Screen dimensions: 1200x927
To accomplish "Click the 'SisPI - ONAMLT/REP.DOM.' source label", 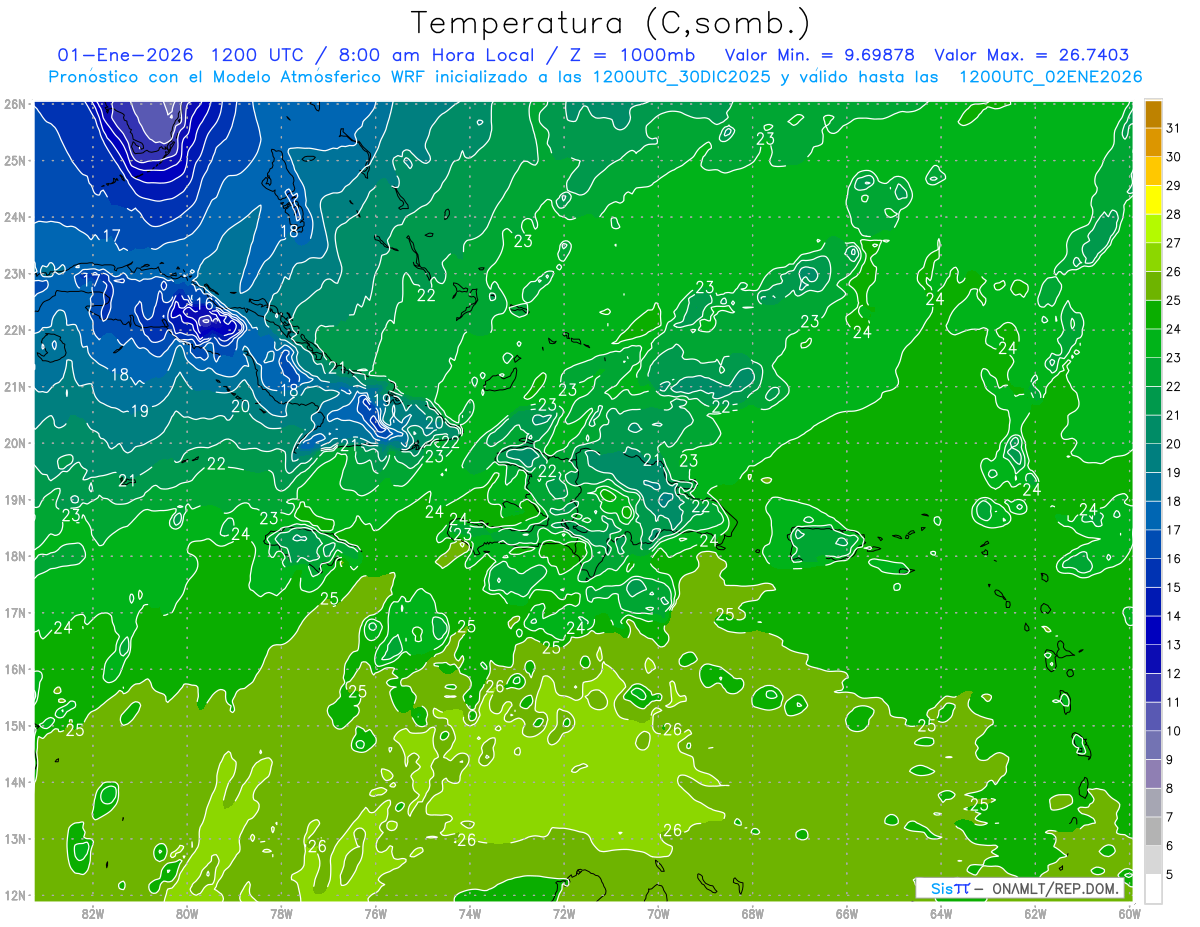I will click(1020, 888).
